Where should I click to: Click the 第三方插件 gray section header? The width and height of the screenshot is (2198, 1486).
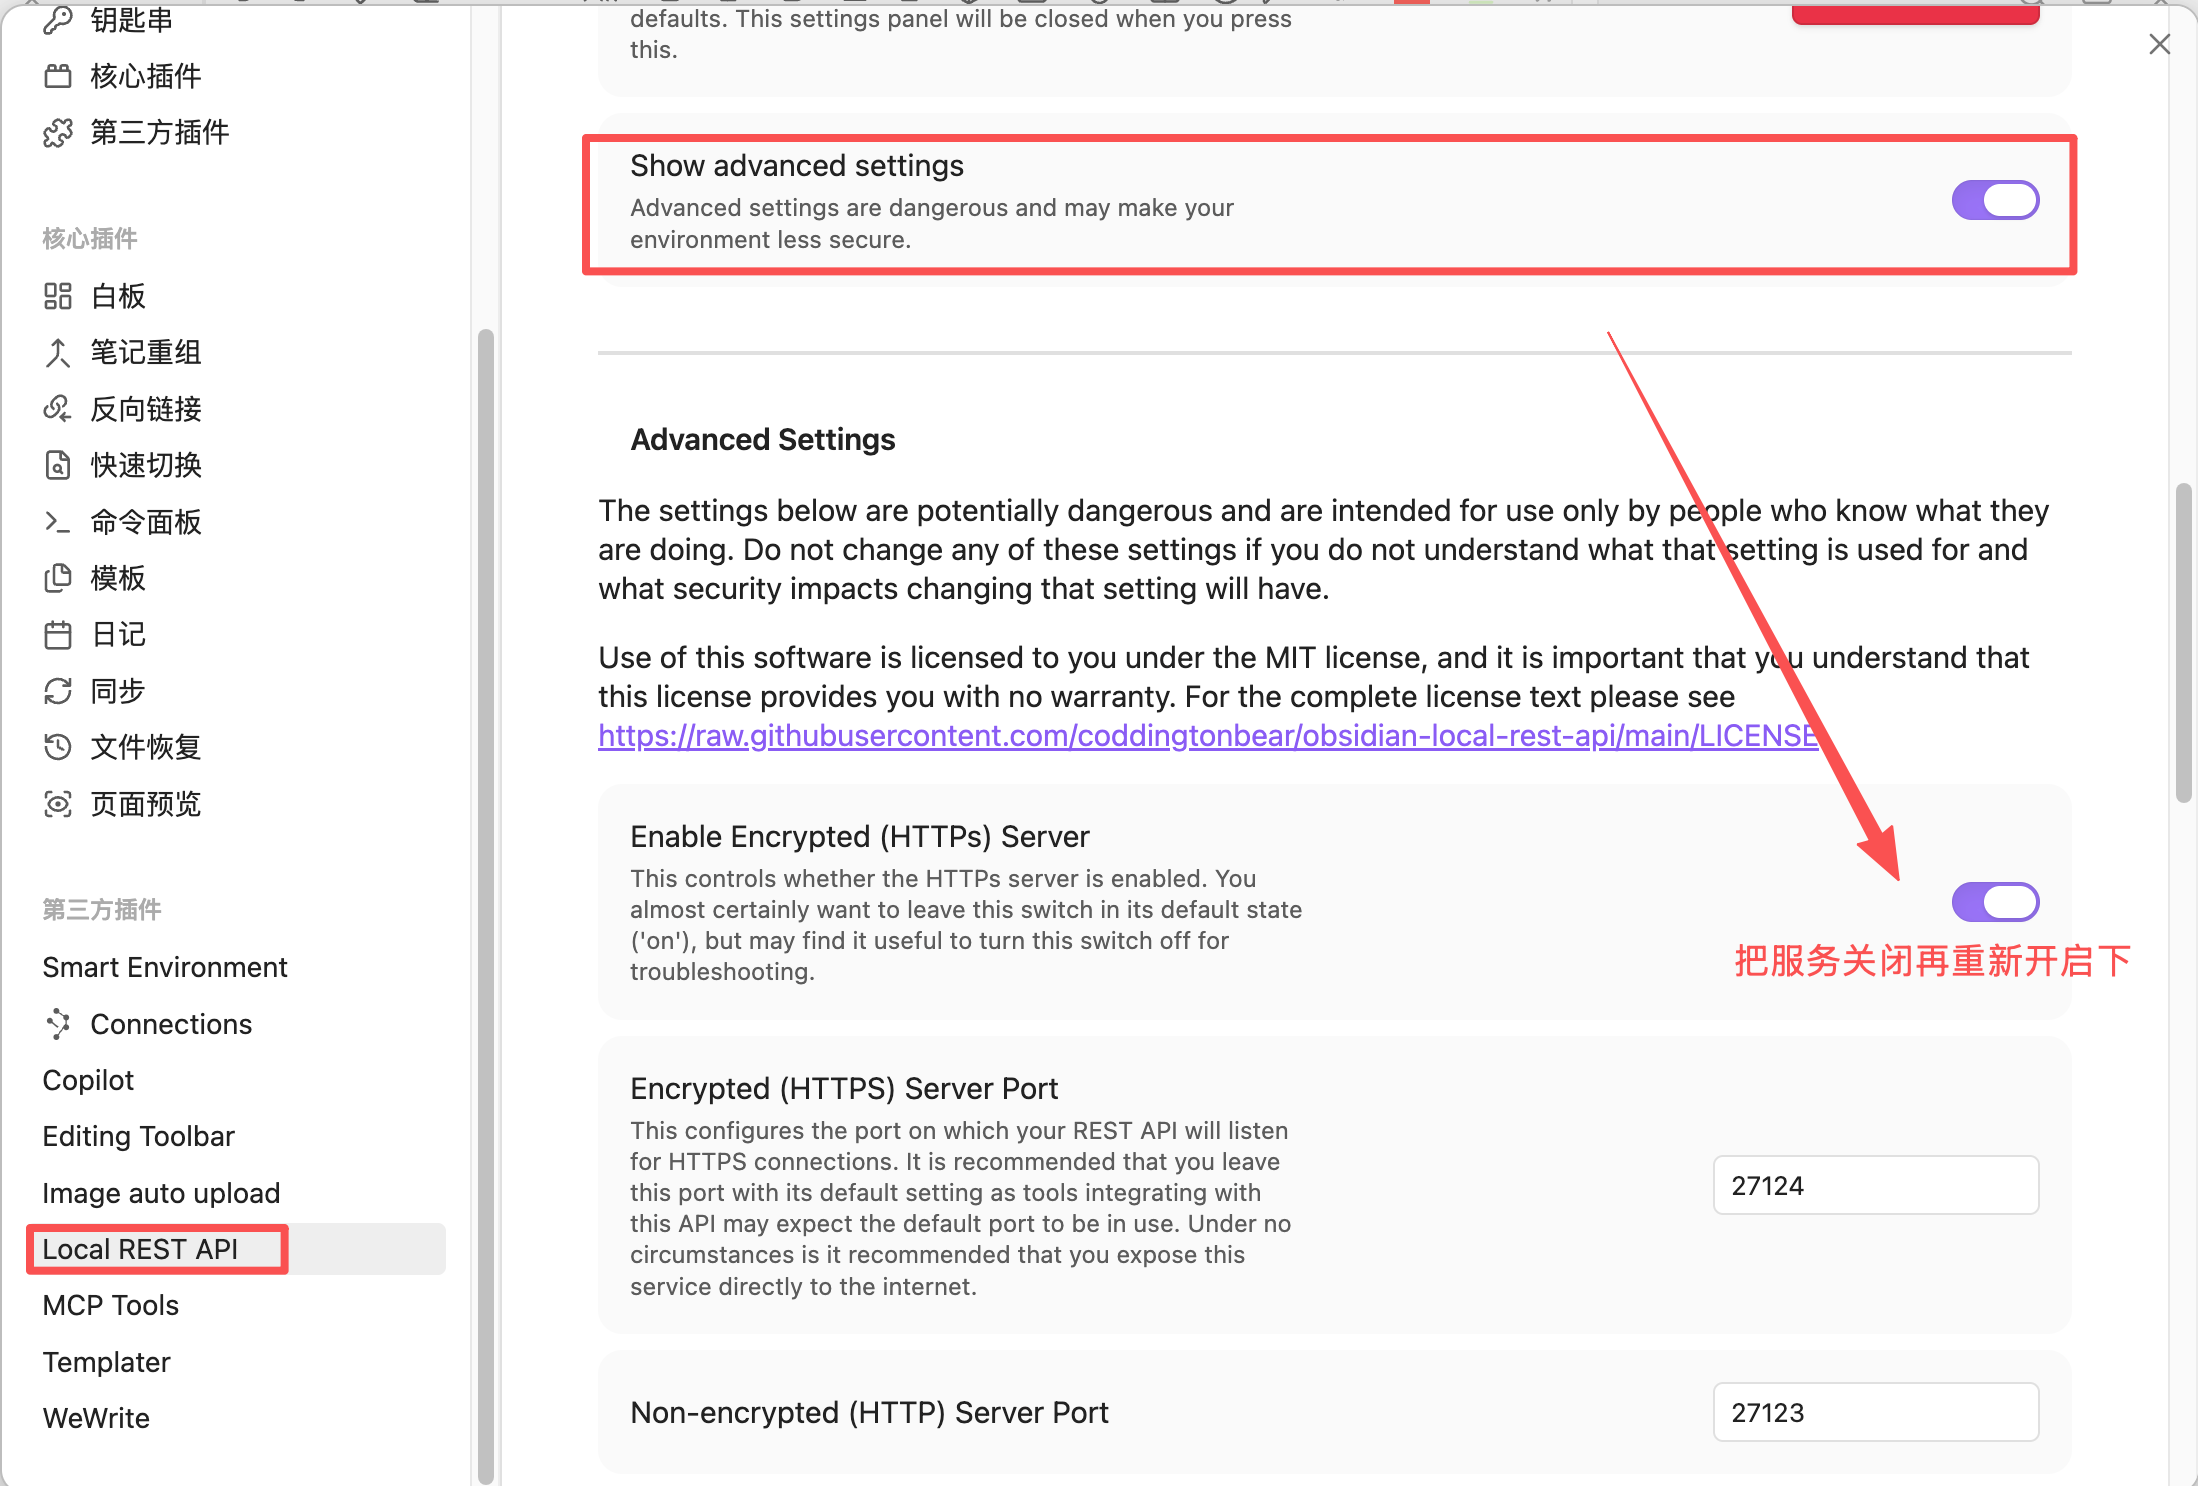pyautogui.click(x=102, y=909)
